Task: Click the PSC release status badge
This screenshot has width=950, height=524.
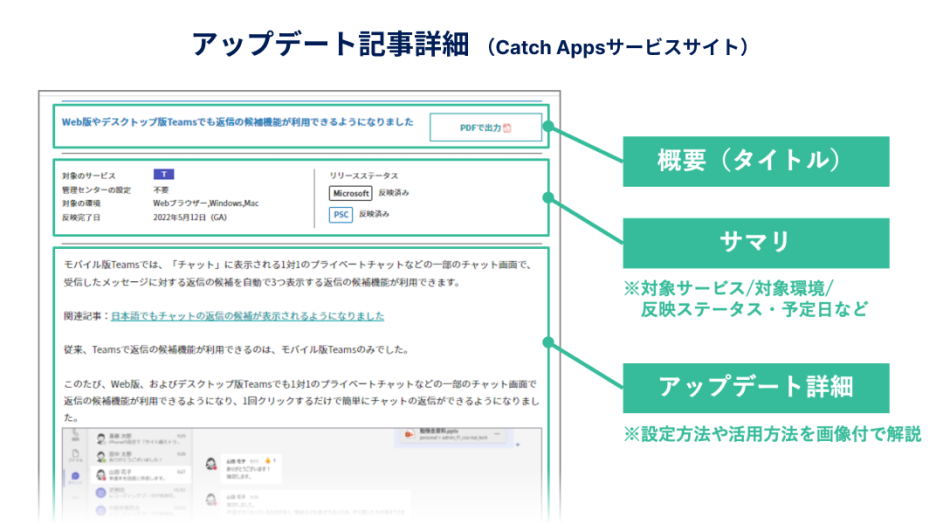Action: 341,214
